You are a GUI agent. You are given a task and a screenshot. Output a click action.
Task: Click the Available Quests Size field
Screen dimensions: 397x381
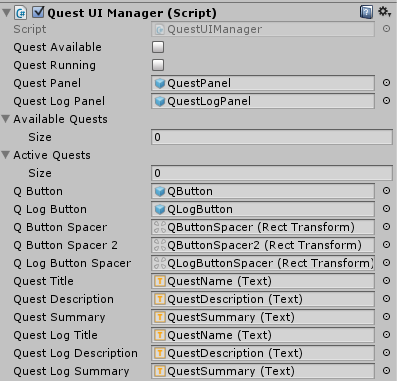272,137
